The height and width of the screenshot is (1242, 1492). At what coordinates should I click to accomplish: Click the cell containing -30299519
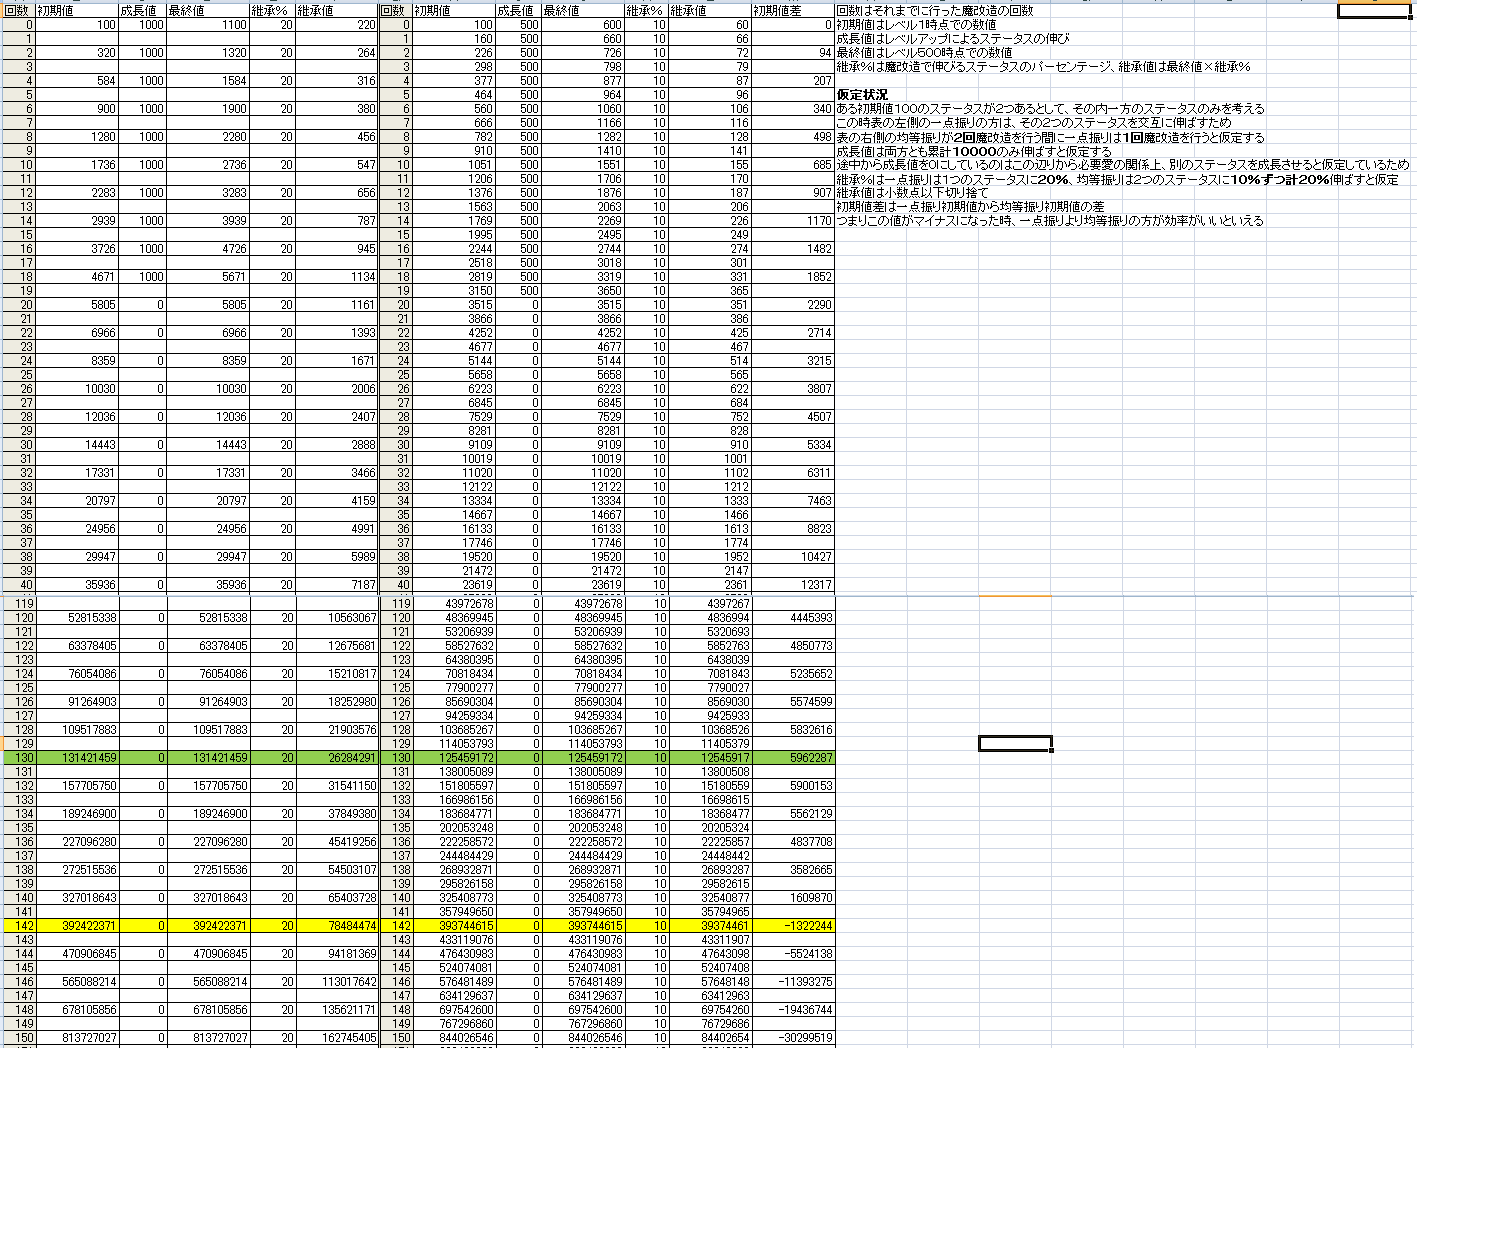click(792, 1038)
